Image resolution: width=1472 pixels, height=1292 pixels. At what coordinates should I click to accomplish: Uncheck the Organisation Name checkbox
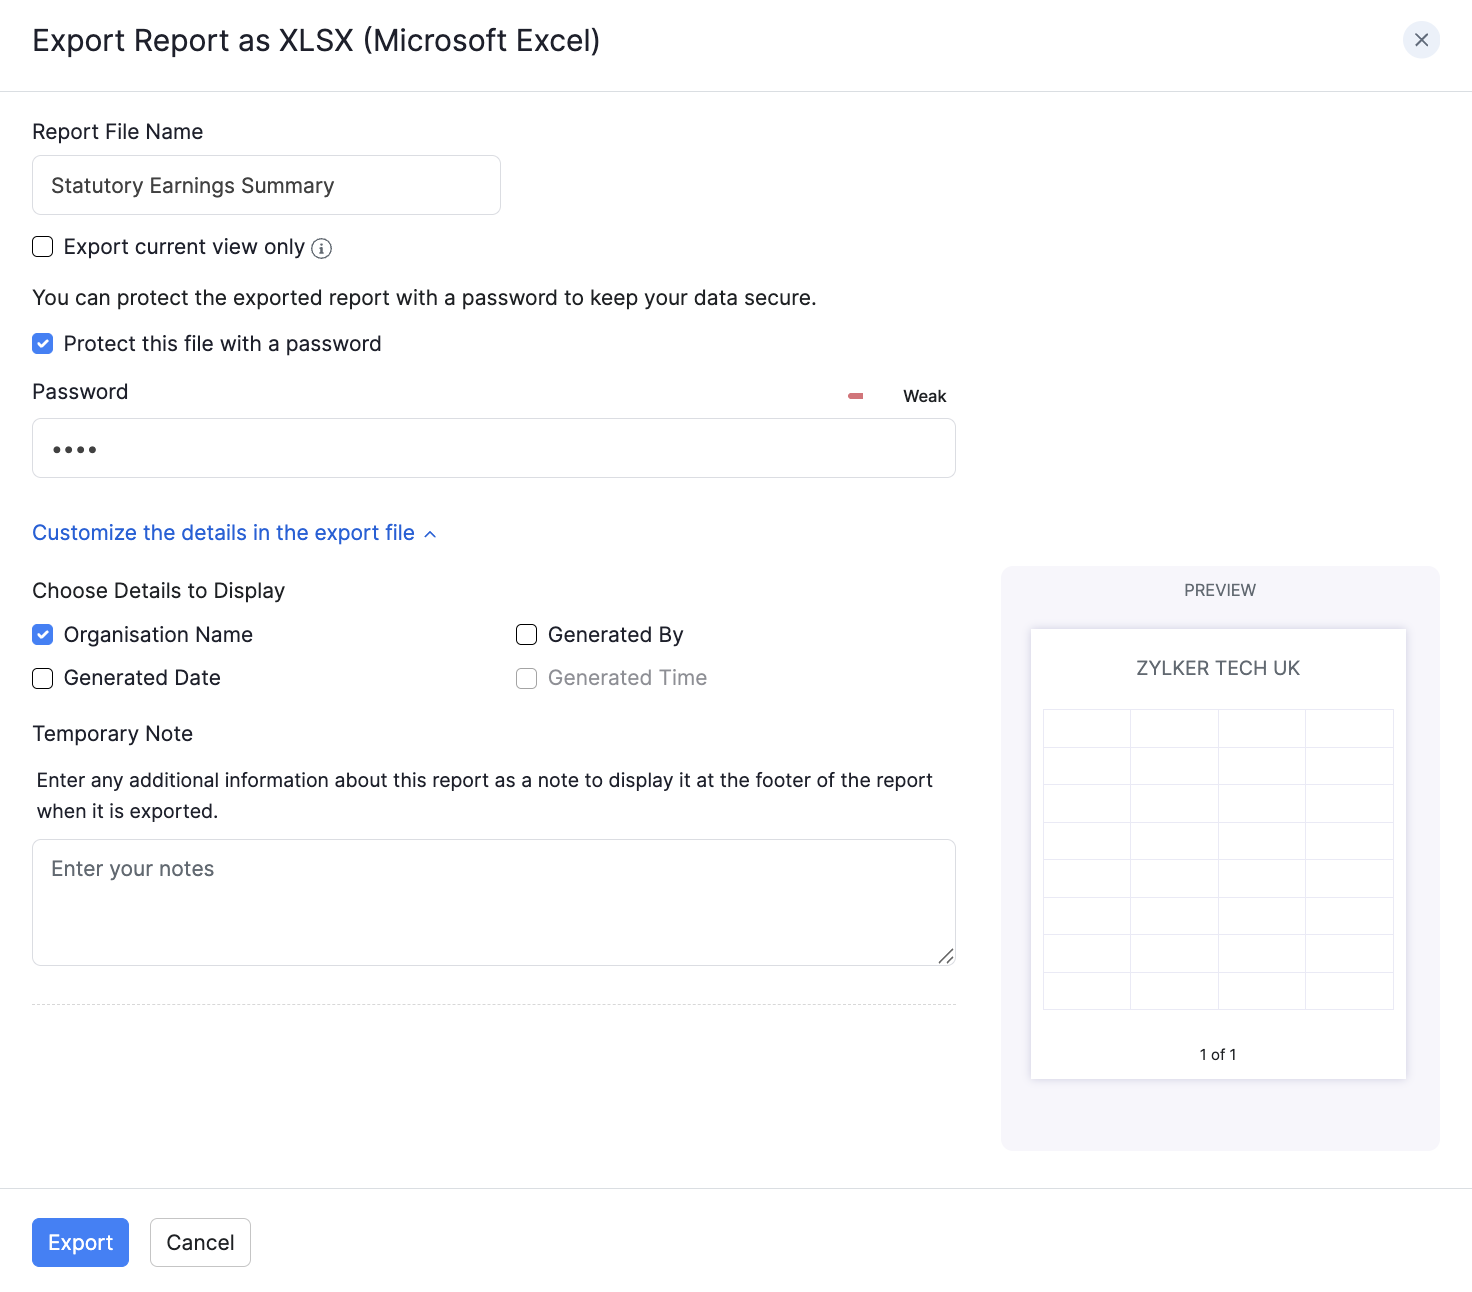coord(43,635)
